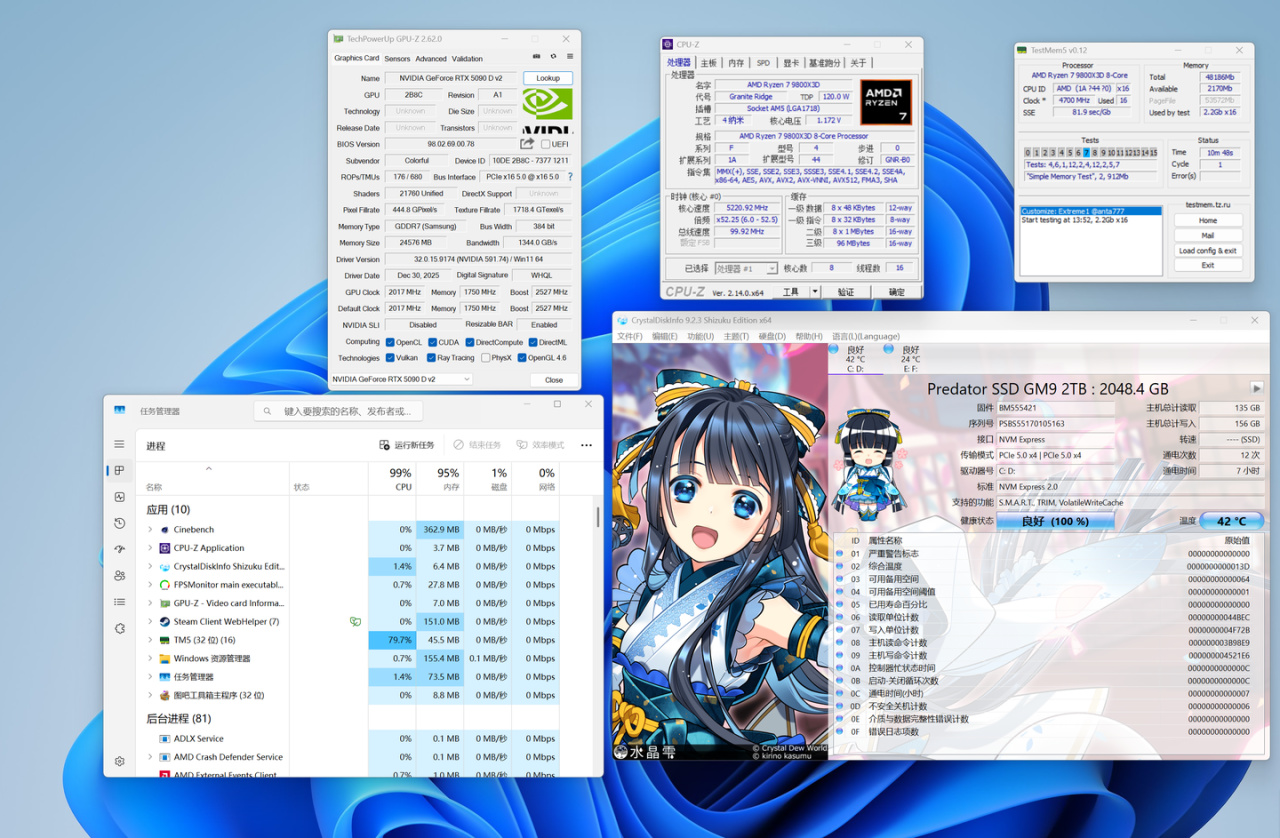Open the Services icon in Task Manager sidebar
This screenshot has height=838, width=1280.
120,628
